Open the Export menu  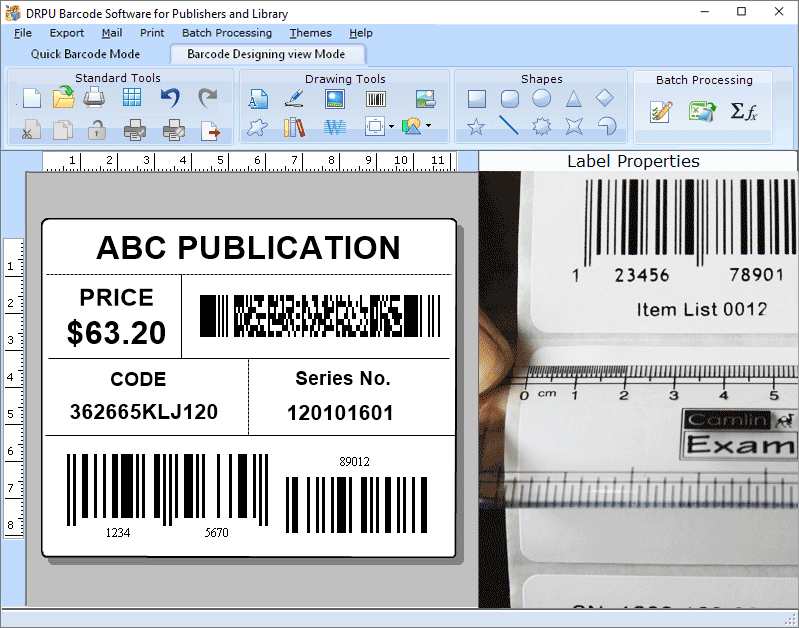click(x=66, y=33)
